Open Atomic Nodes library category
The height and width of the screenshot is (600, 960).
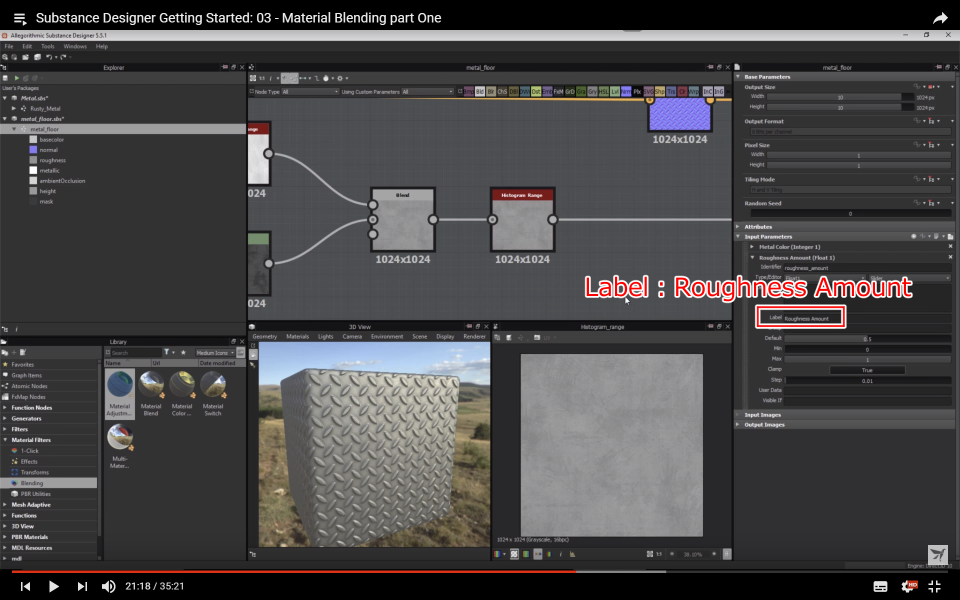click(x=29, y=386)
